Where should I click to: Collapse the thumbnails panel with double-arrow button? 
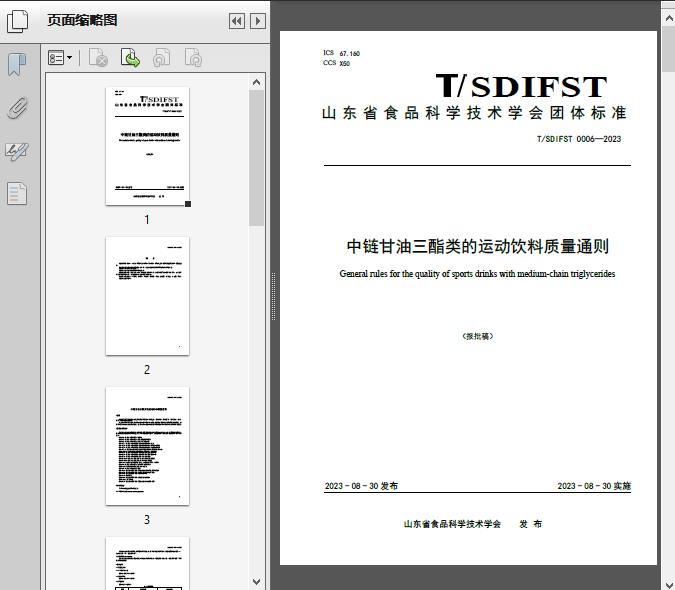(x=237, y=21)
